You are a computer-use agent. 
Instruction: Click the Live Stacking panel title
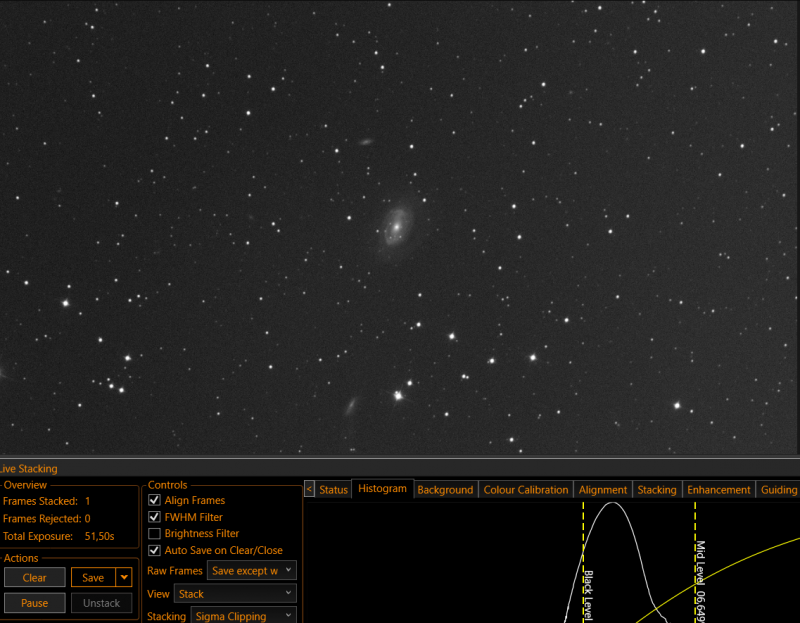point(28,468)
